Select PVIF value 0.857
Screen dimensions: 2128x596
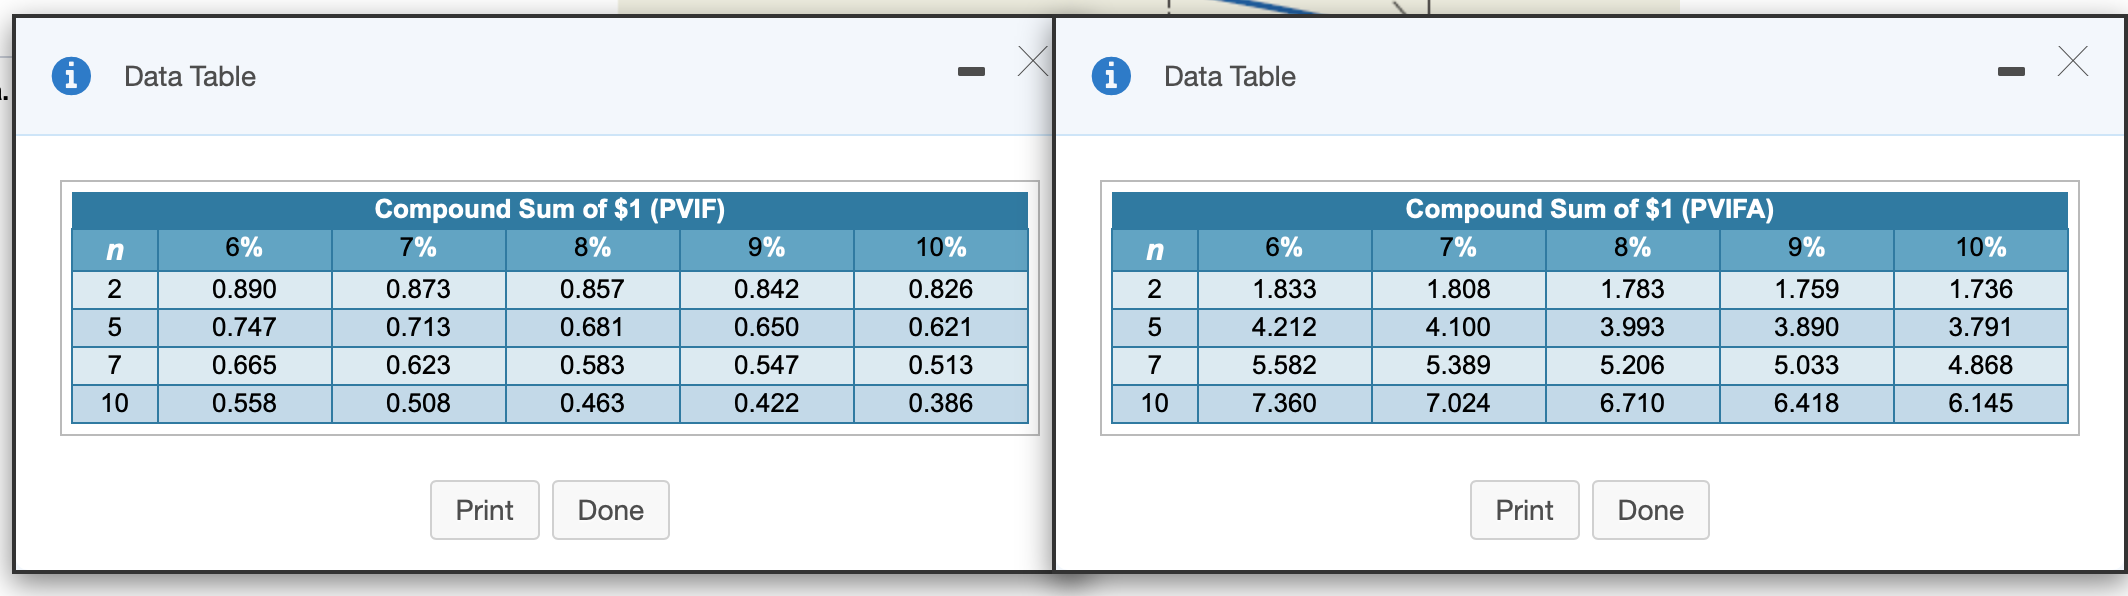click(592, 289)
